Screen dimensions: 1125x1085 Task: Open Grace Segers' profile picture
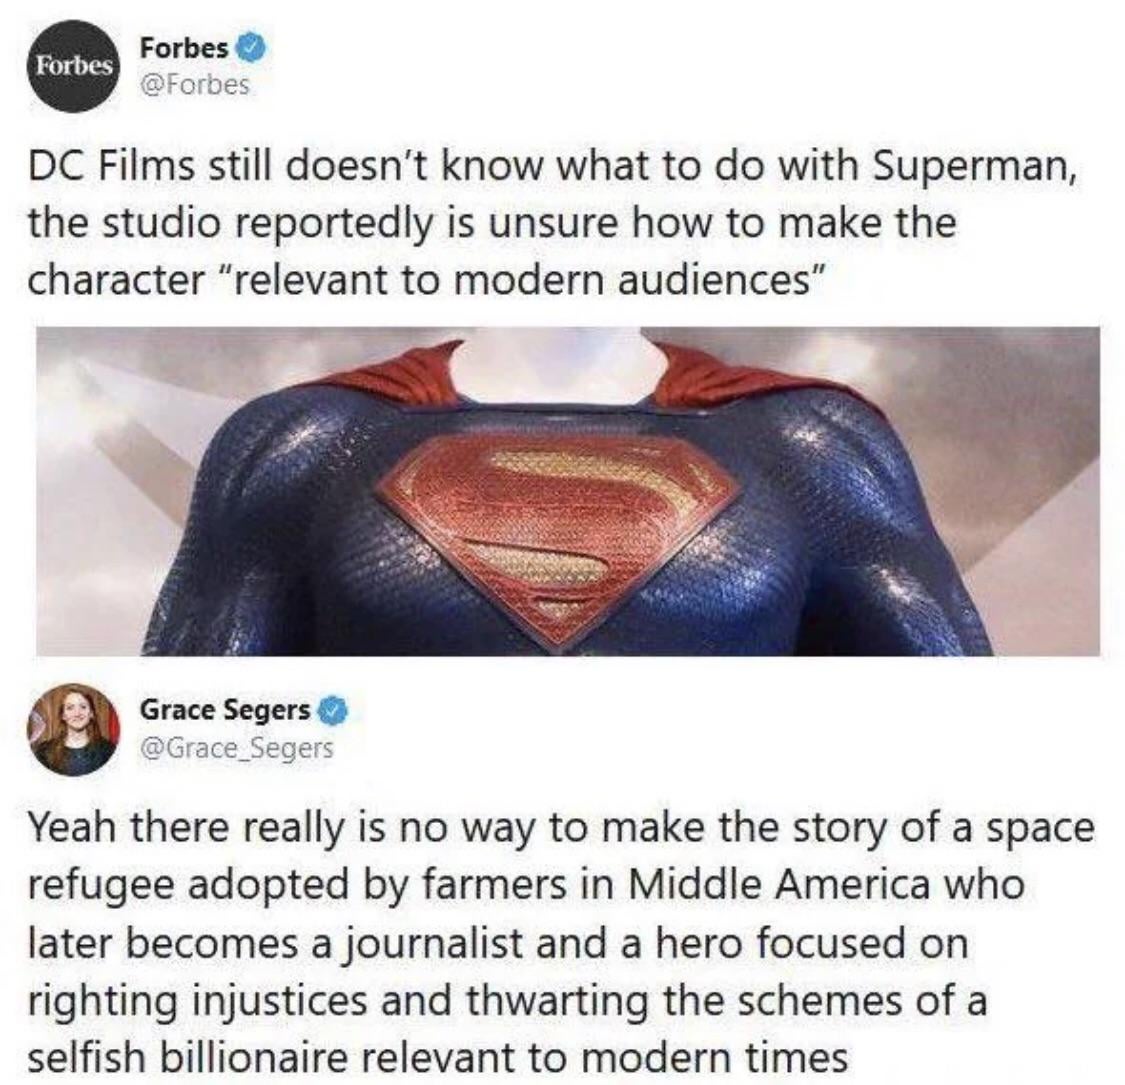point(73,729)
